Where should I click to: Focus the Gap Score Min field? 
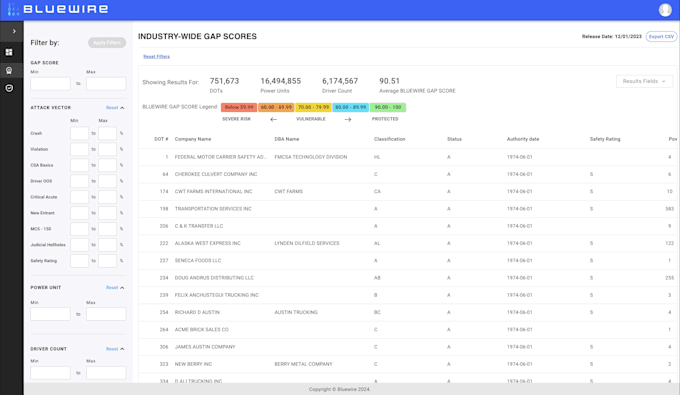point(50,84)
